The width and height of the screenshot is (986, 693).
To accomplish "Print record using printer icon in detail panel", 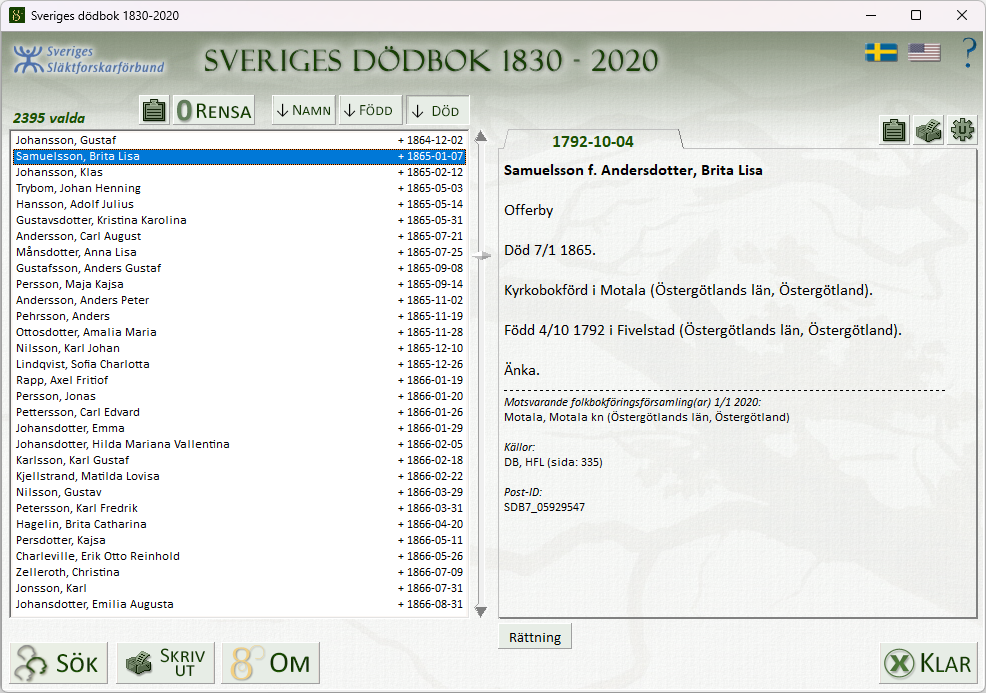I will point(928,131).
